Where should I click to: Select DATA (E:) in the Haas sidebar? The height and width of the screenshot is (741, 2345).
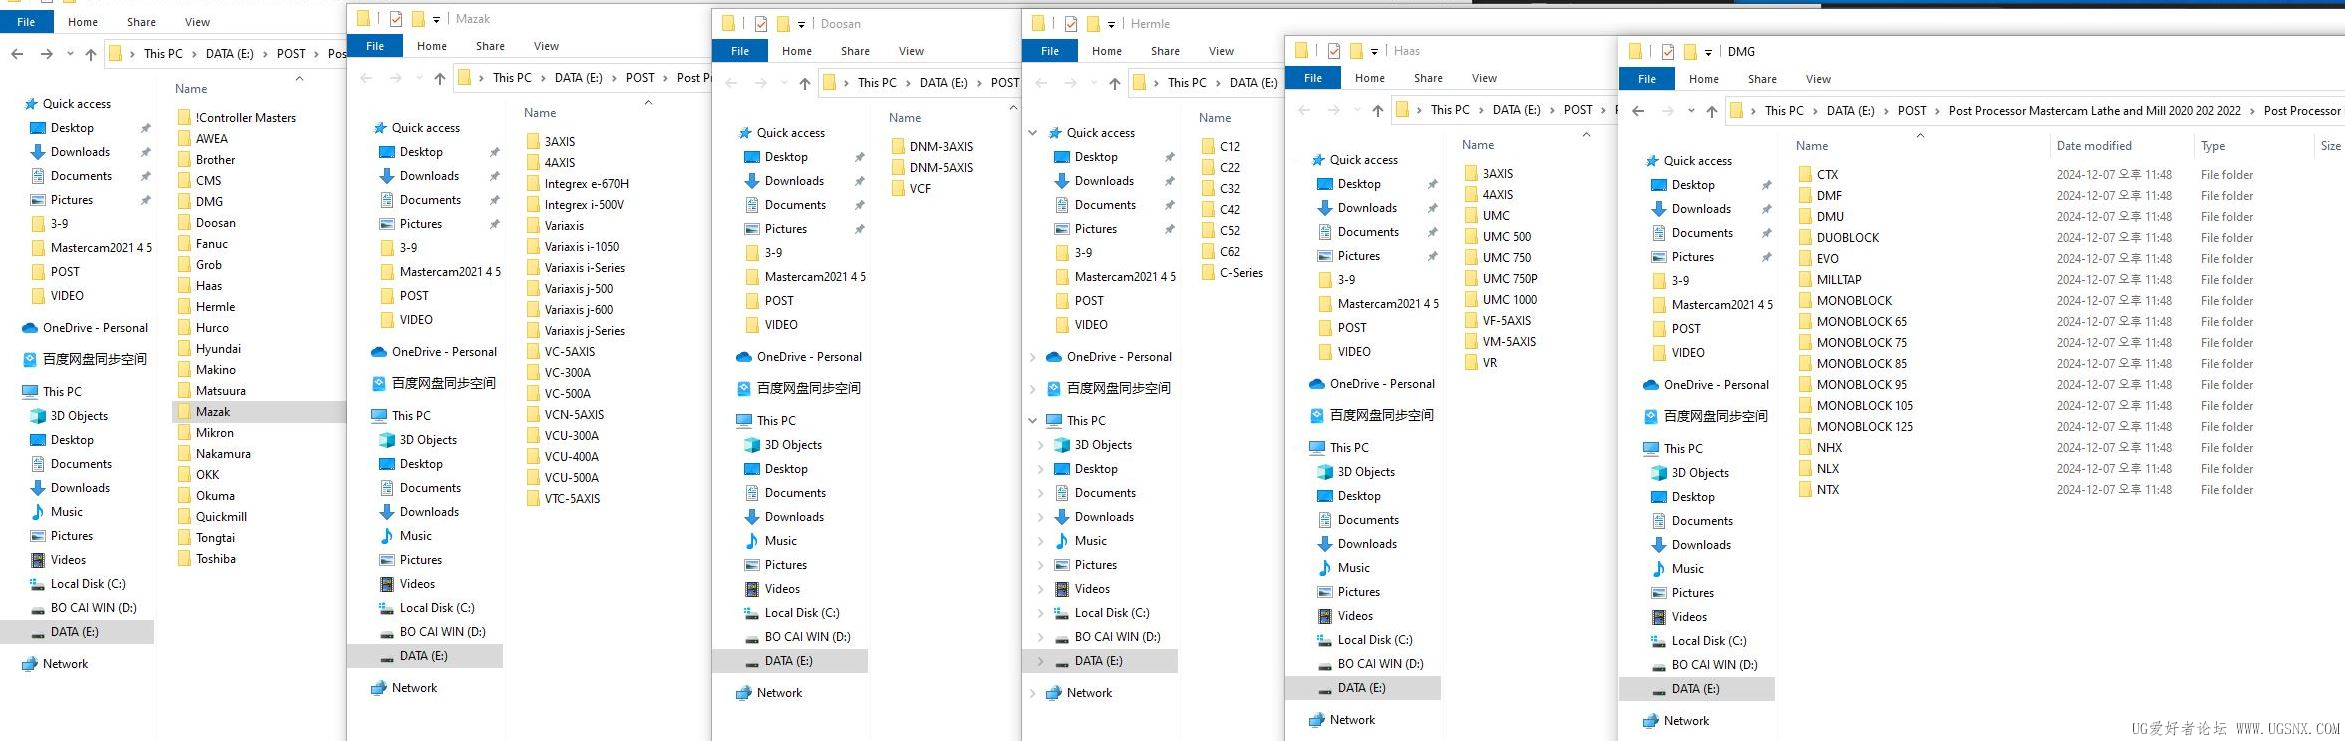pyautogui.click(x=1362, y=688)
